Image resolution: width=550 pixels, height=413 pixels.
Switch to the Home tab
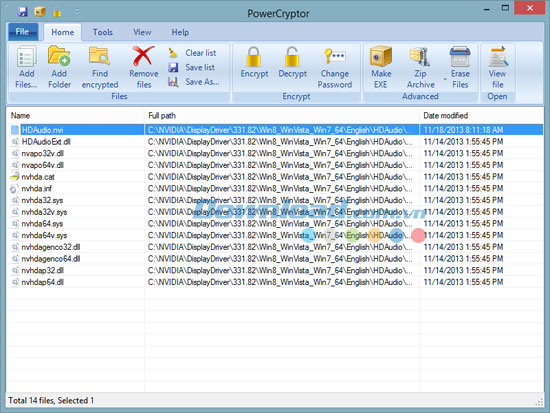coord(62,32)
